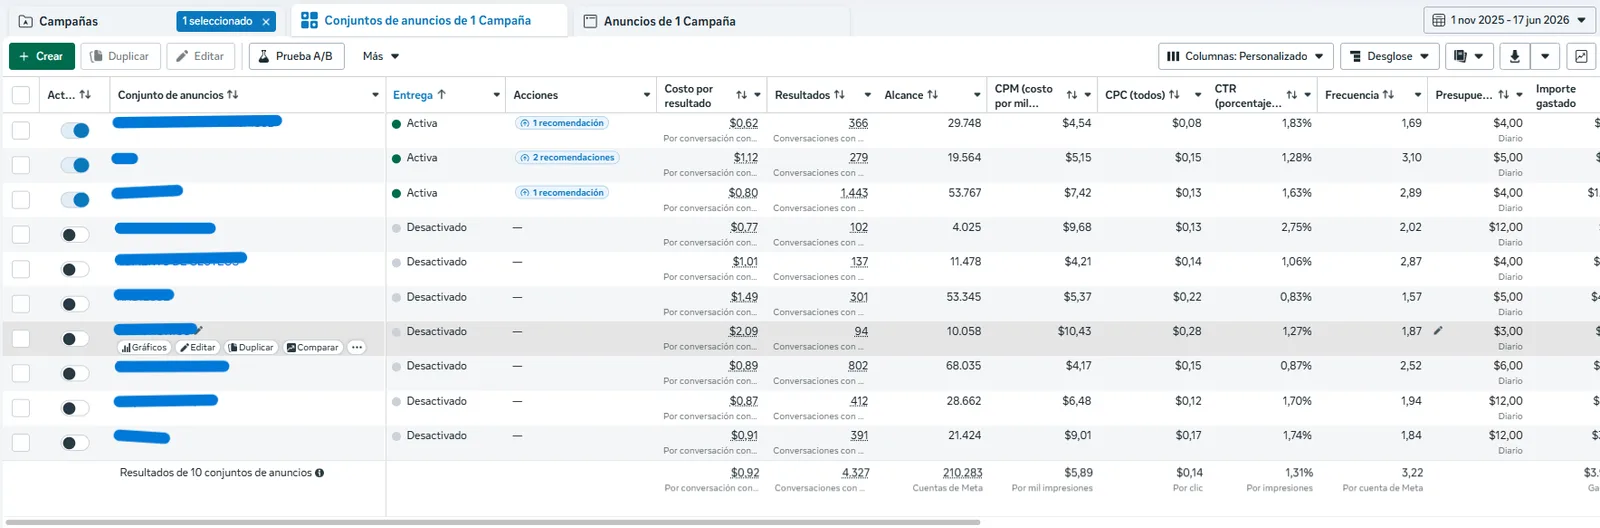Check the row with 366 results
The image size is (1600, 528).
20,130
